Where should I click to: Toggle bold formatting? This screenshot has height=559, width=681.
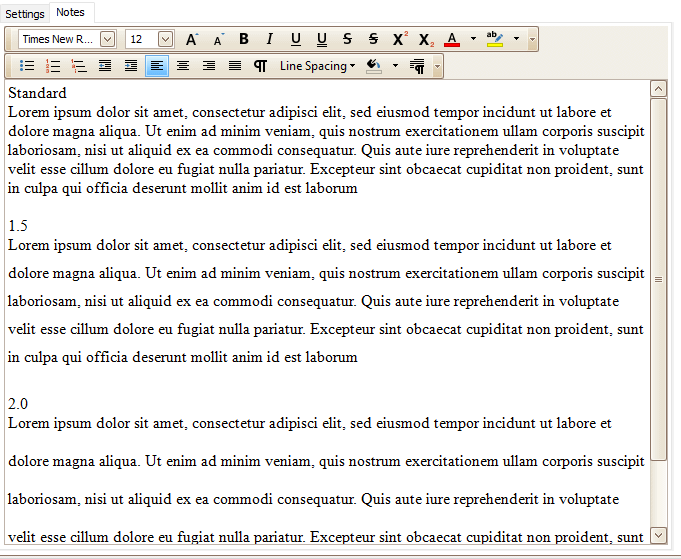244,40
